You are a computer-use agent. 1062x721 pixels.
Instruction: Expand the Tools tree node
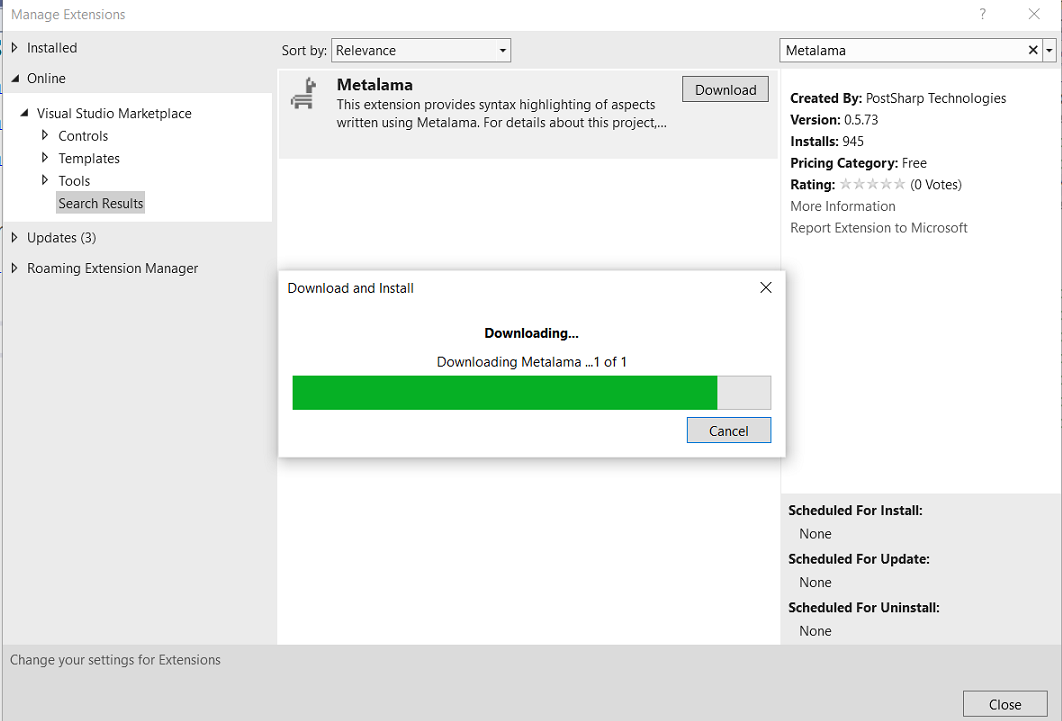point(45,181)
